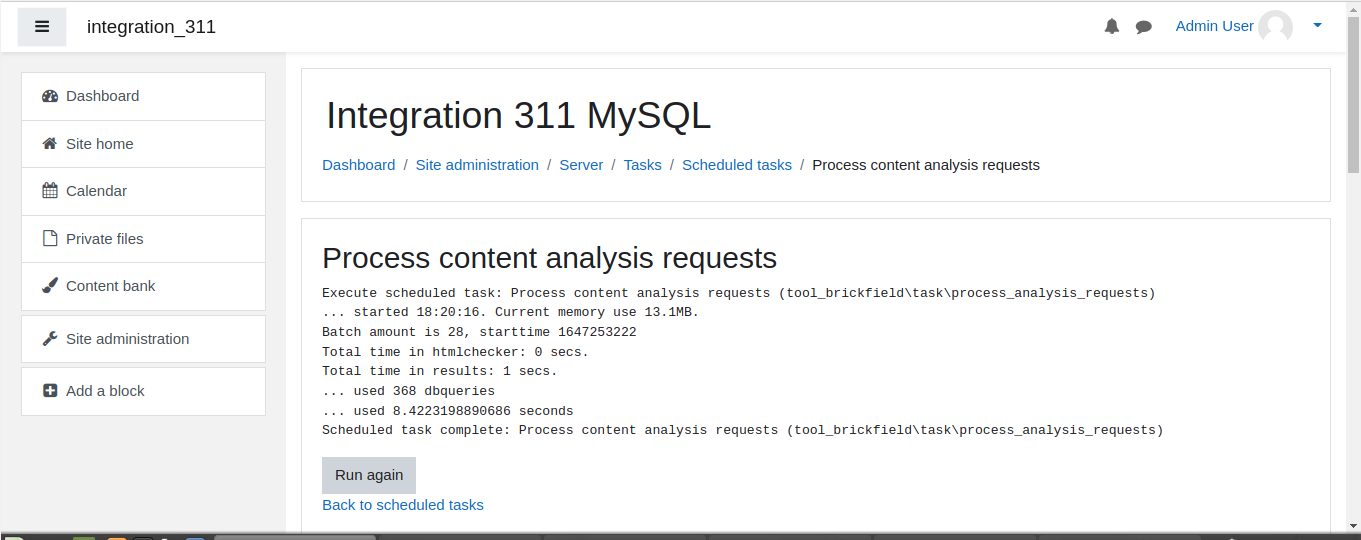The width and height of the screenshot is (1361, 540).
Task: Click the Content bank brush icon
Action: point(50,286)
